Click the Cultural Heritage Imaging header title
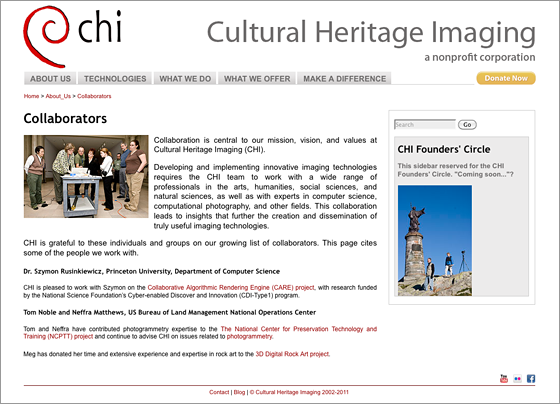This screenshot has height=404, width=560. pyautogui.click(x=371, y=33)
